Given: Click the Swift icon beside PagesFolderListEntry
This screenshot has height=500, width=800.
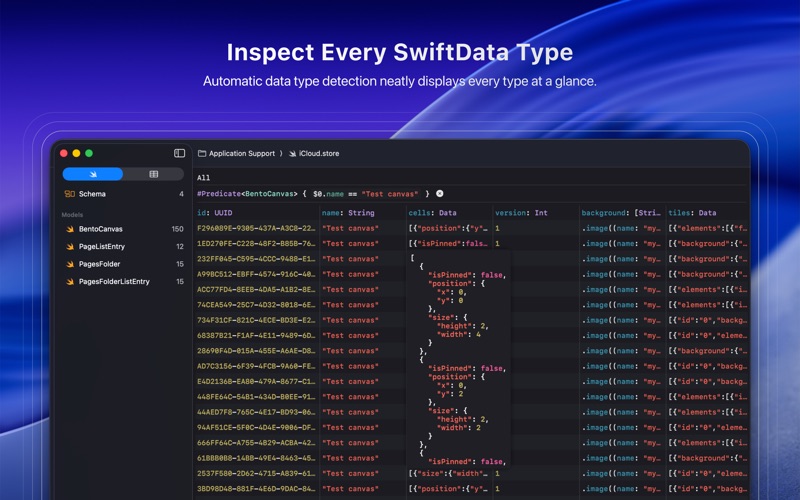Looking at the screenshot, I should tap(70, 281).
